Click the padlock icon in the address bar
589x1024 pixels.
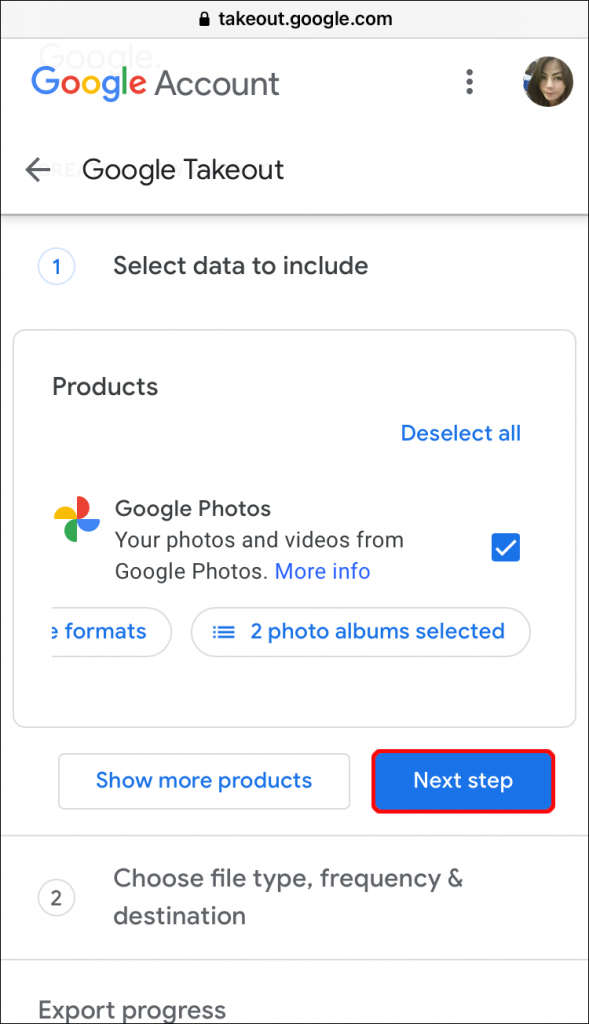coord(203,19)
